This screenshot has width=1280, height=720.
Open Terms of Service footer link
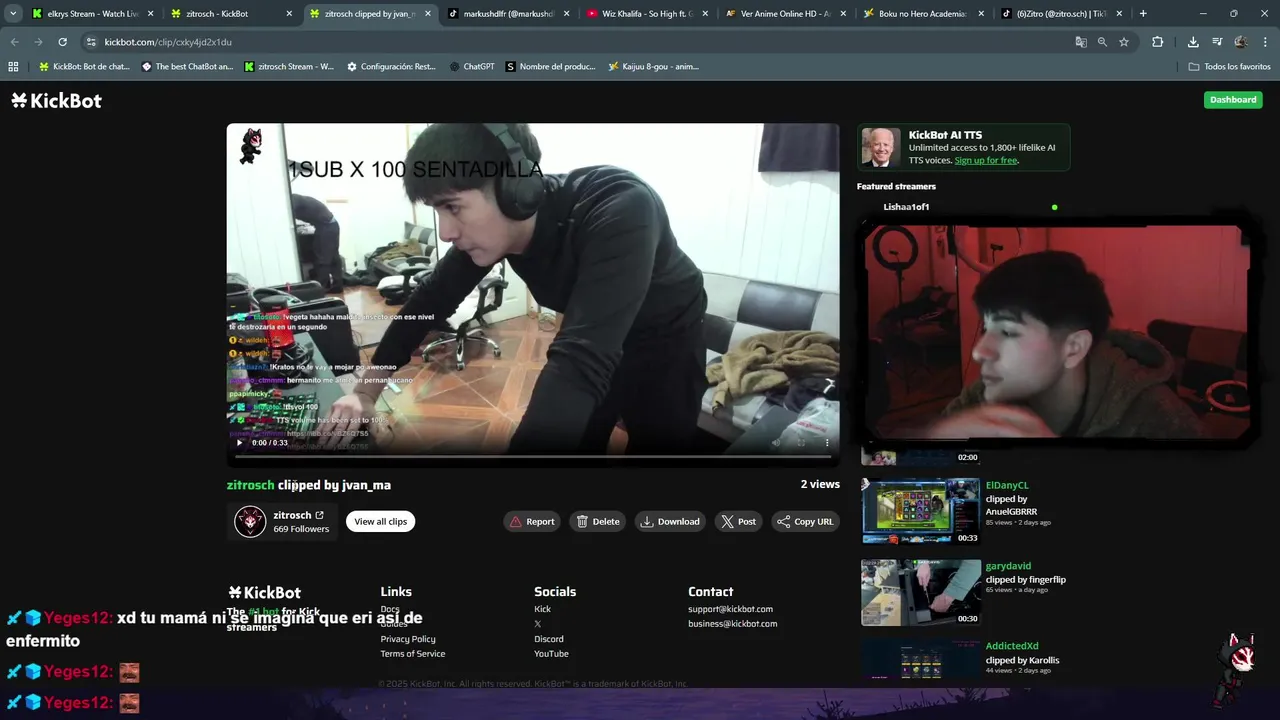413,654
